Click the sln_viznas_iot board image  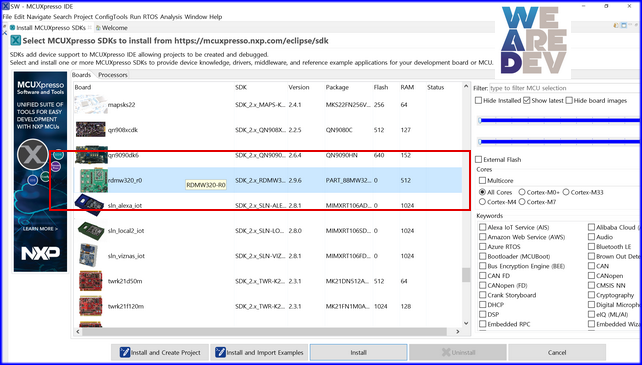(89, 255)
